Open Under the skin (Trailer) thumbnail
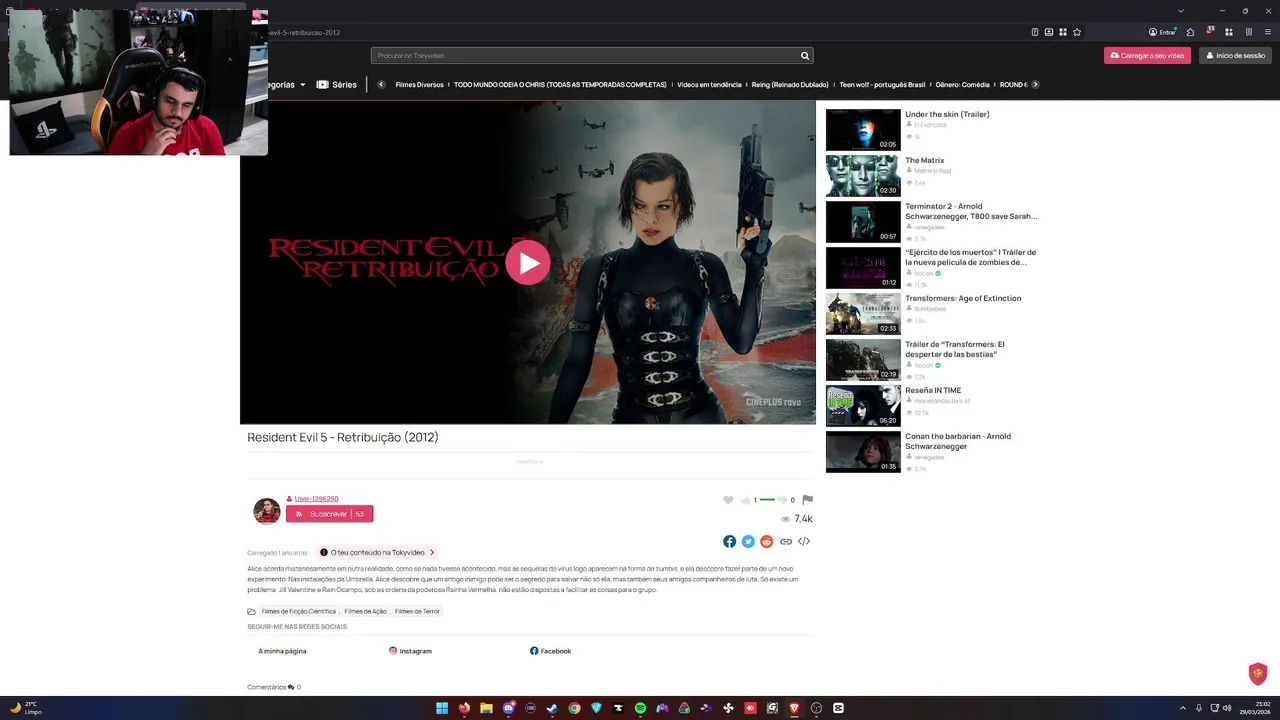 click(863, 130)
